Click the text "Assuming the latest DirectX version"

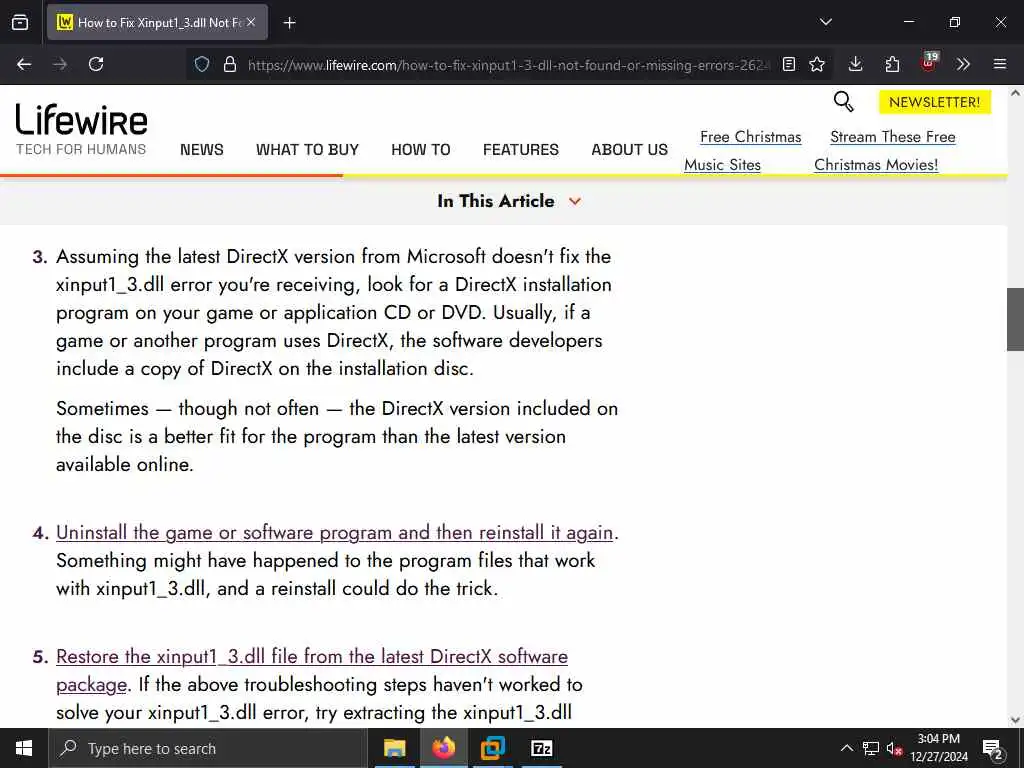205,257
